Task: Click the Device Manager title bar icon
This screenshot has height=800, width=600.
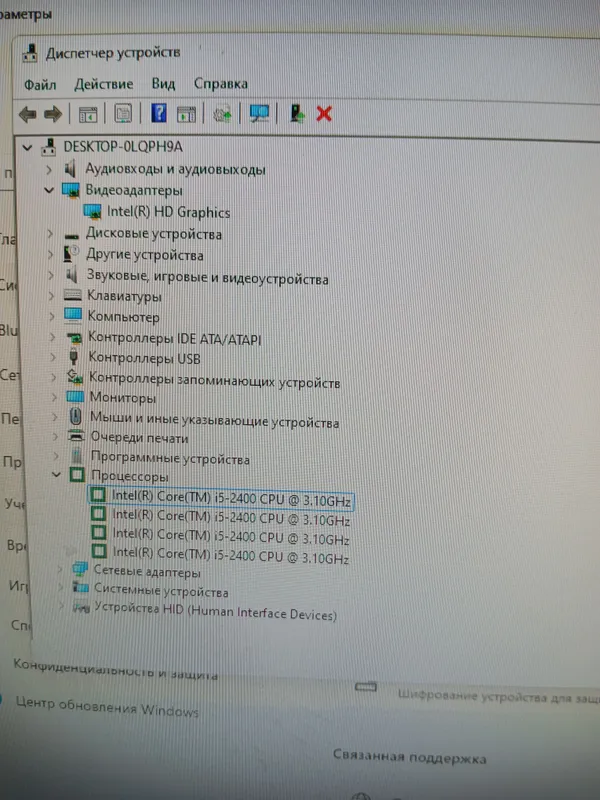Action: pos(31,53)
